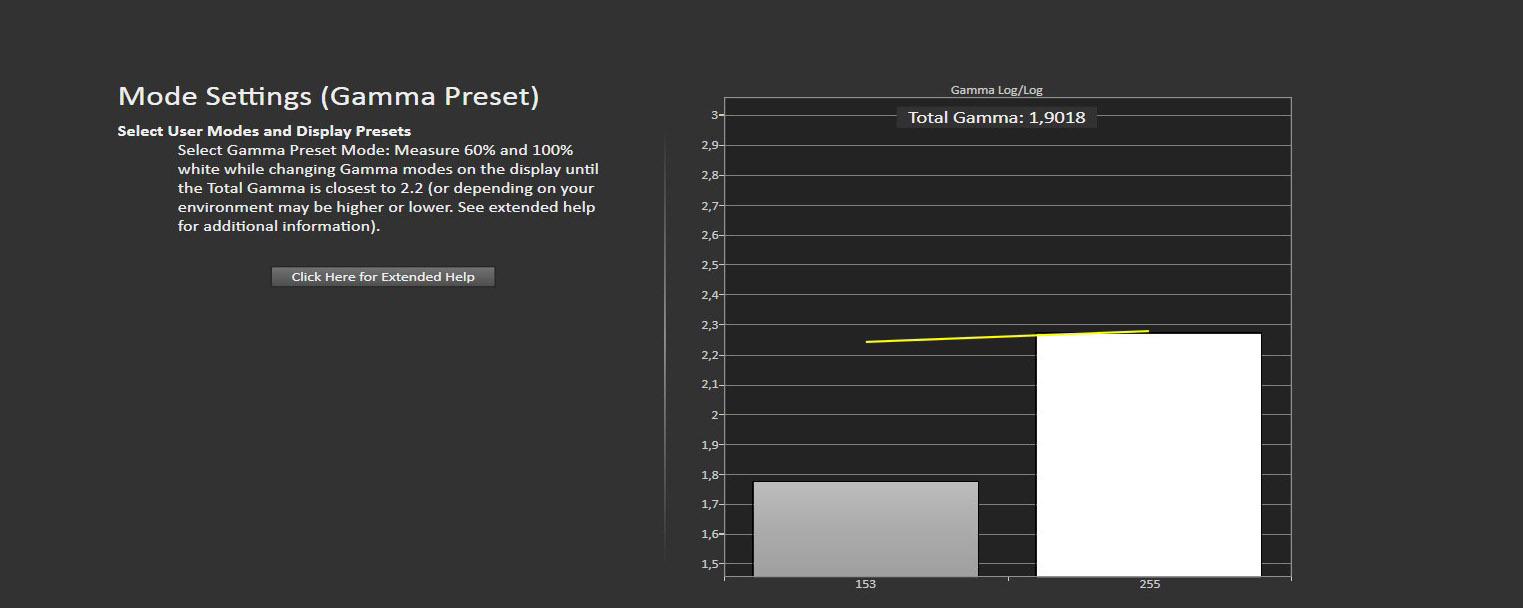Click the Total Gamma: 1,9018 readout

pos(996,117)
